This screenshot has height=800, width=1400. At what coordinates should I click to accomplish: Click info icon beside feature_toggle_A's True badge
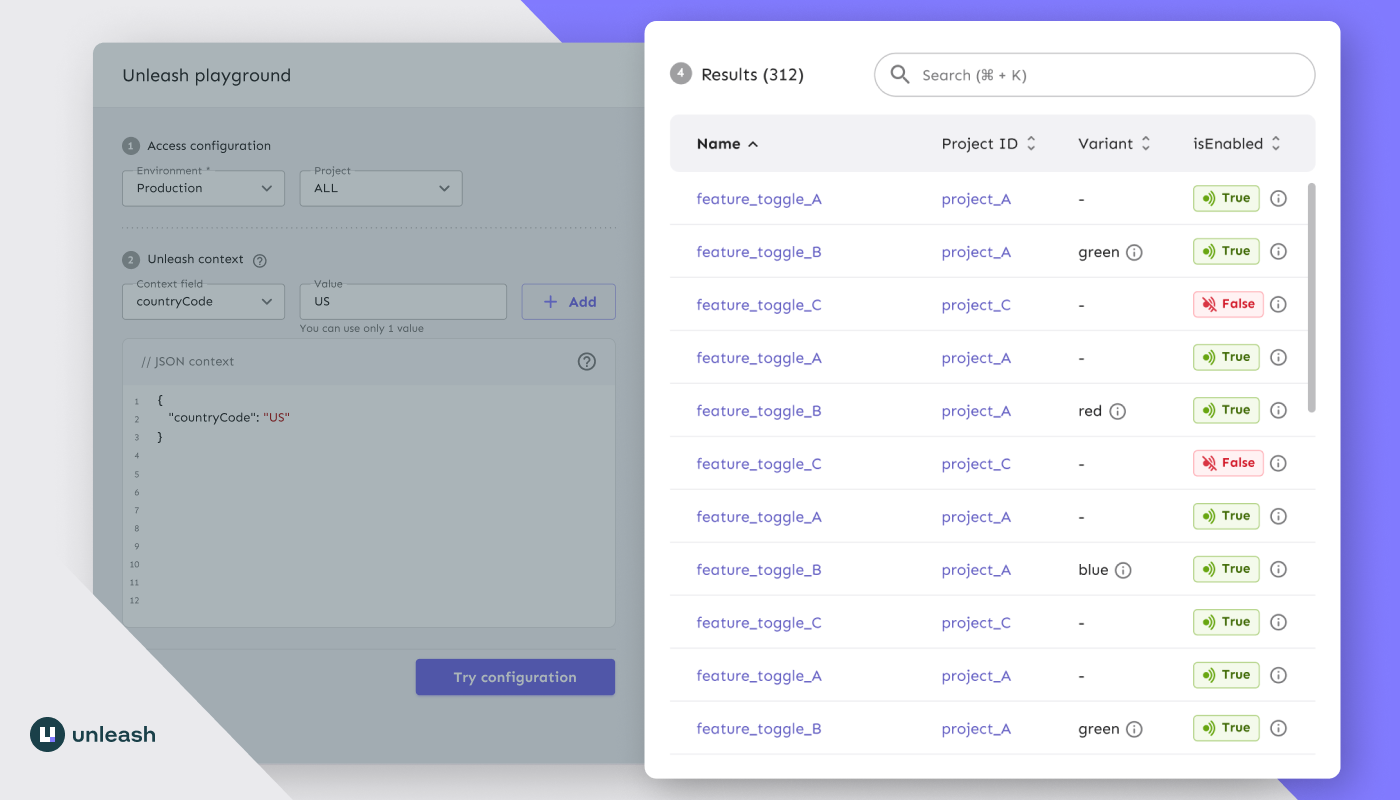[x=1278, y=198]
